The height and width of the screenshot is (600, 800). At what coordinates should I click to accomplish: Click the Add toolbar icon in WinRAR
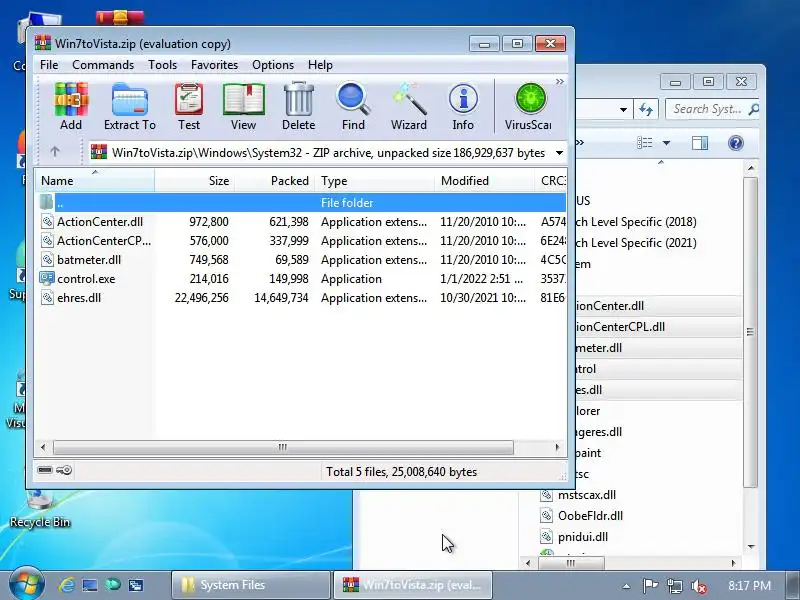point(71,107)
